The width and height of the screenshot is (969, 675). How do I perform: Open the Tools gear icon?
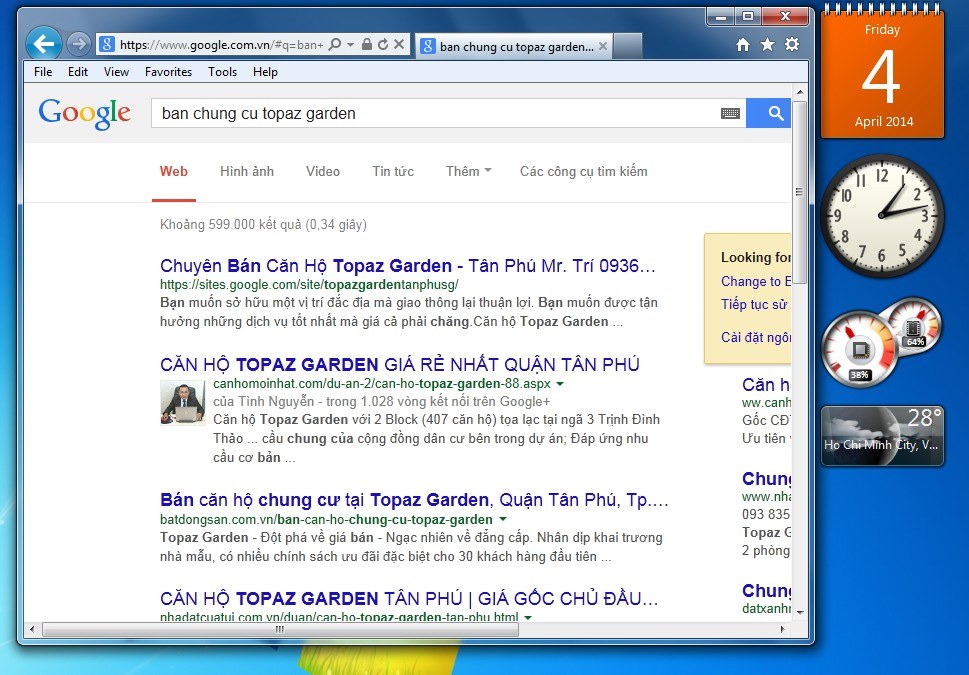tap(792, 45)
